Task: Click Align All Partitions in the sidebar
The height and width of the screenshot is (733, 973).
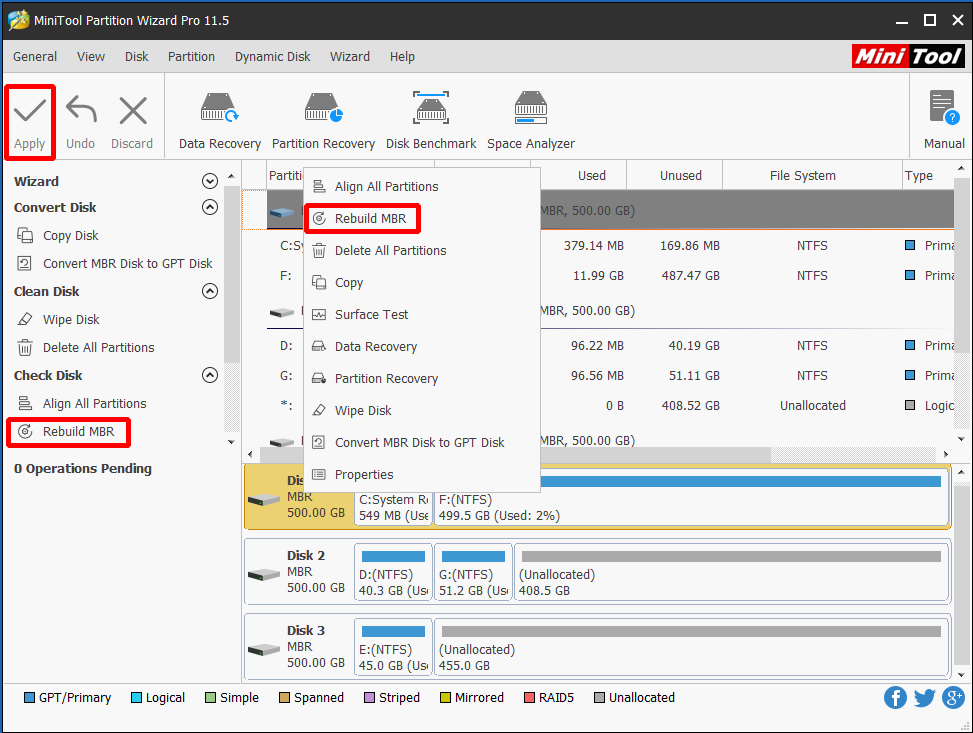Action: (82, 403)
